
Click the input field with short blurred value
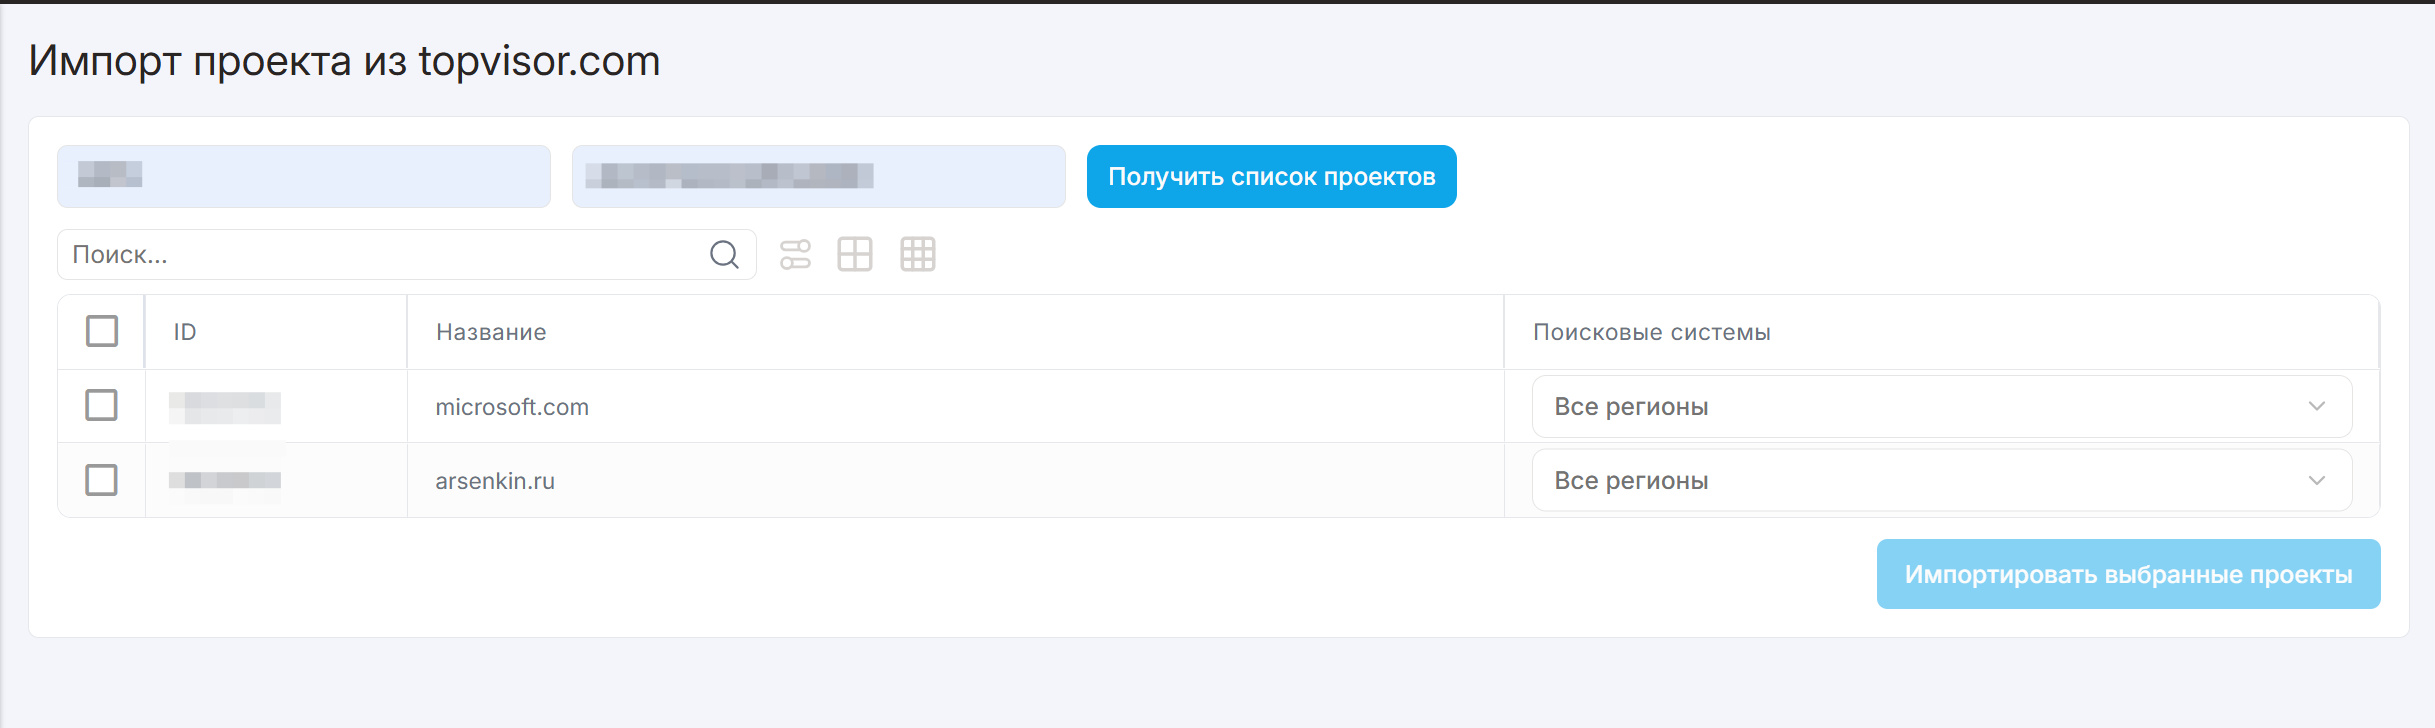coord(303,177)
